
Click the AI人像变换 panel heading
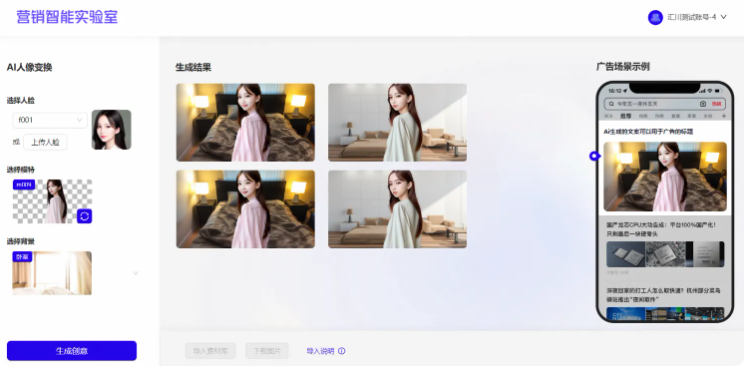[x=29, y=67]
